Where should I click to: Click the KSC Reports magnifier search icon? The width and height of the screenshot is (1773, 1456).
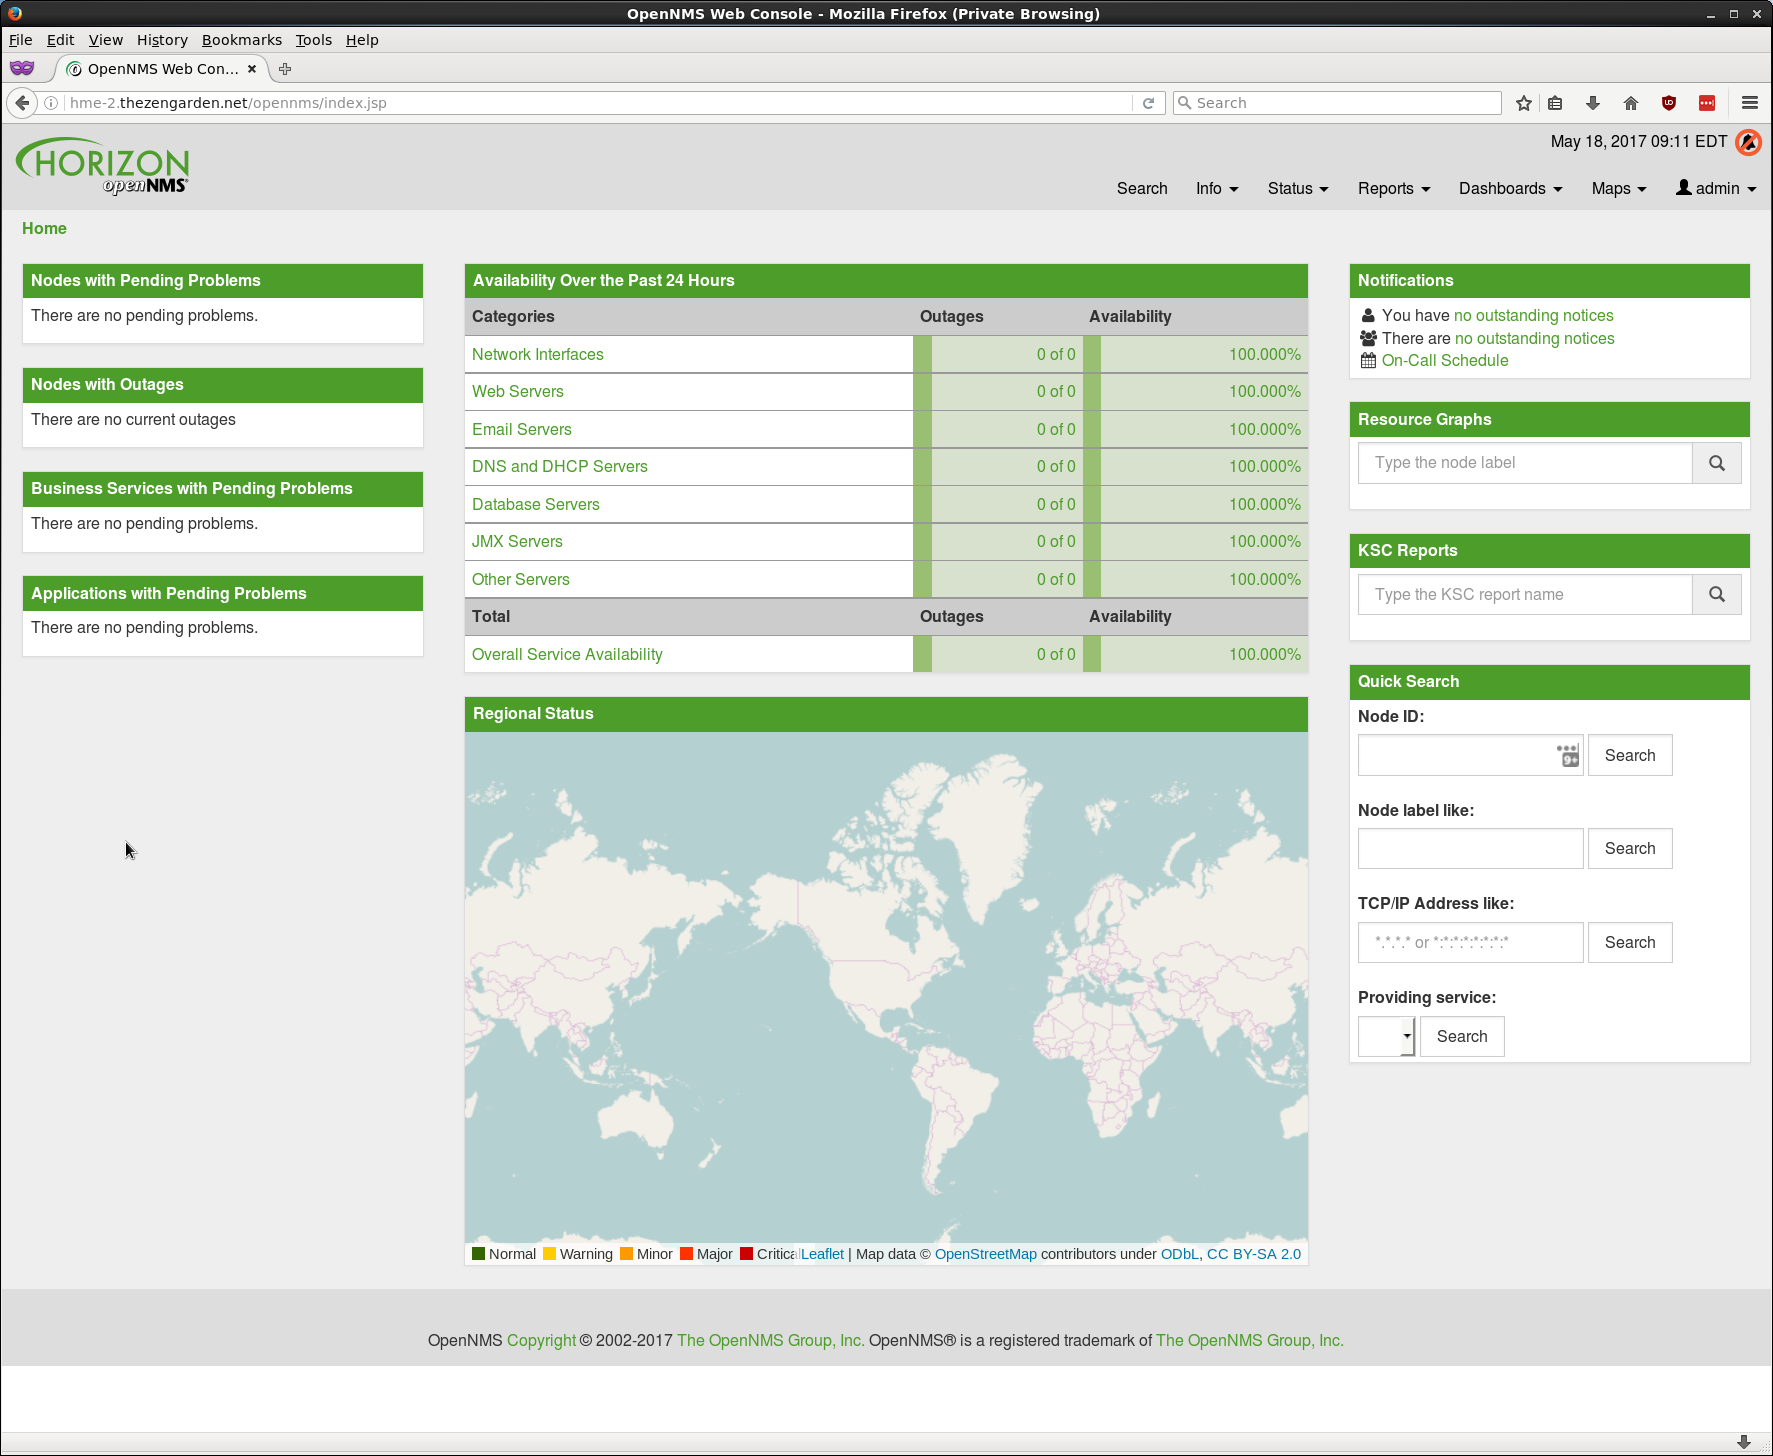(1716, 594)
